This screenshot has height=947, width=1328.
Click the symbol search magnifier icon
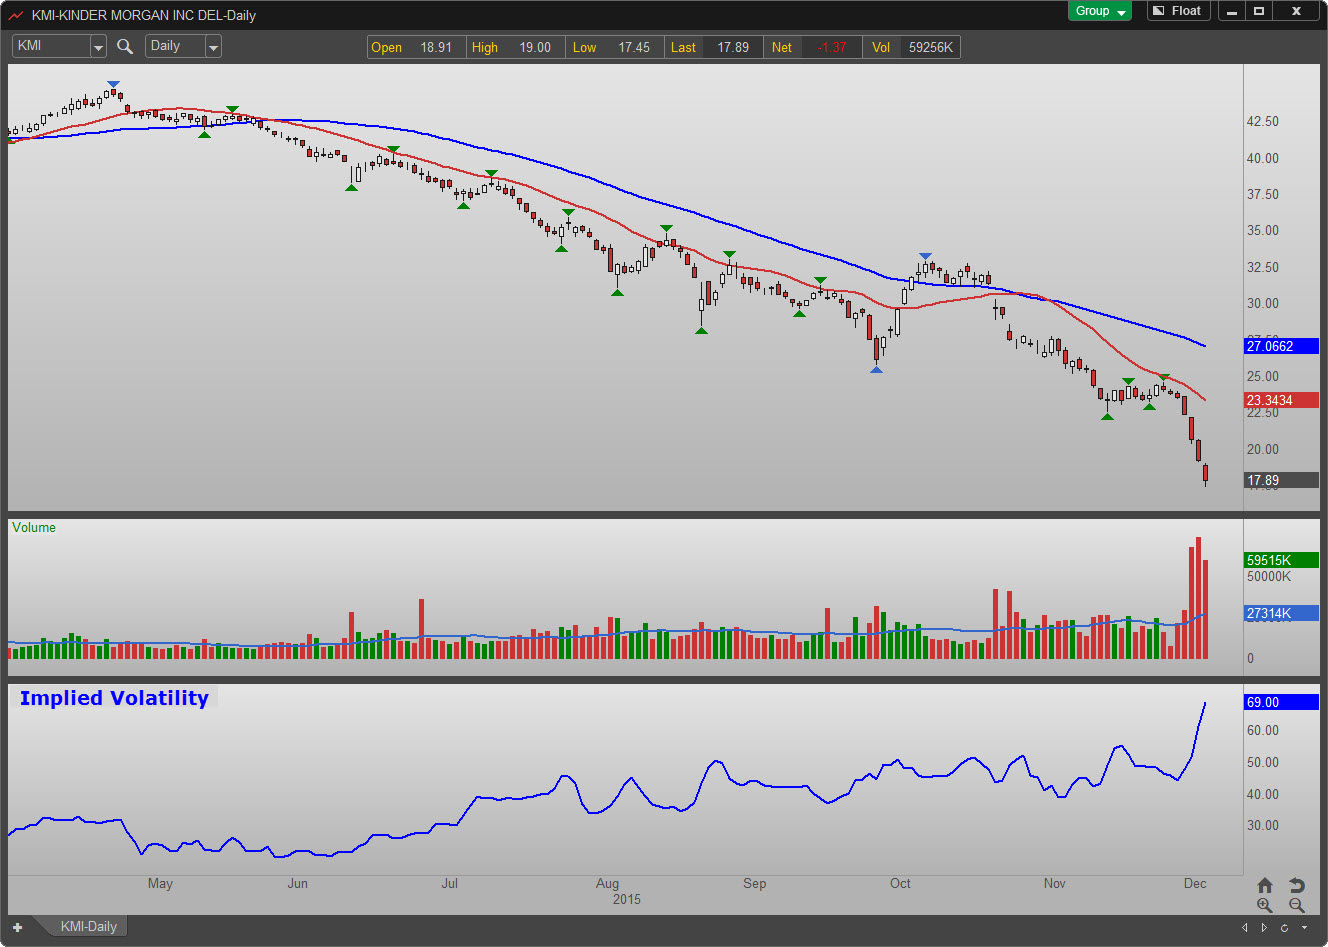[x=125, y=46]
